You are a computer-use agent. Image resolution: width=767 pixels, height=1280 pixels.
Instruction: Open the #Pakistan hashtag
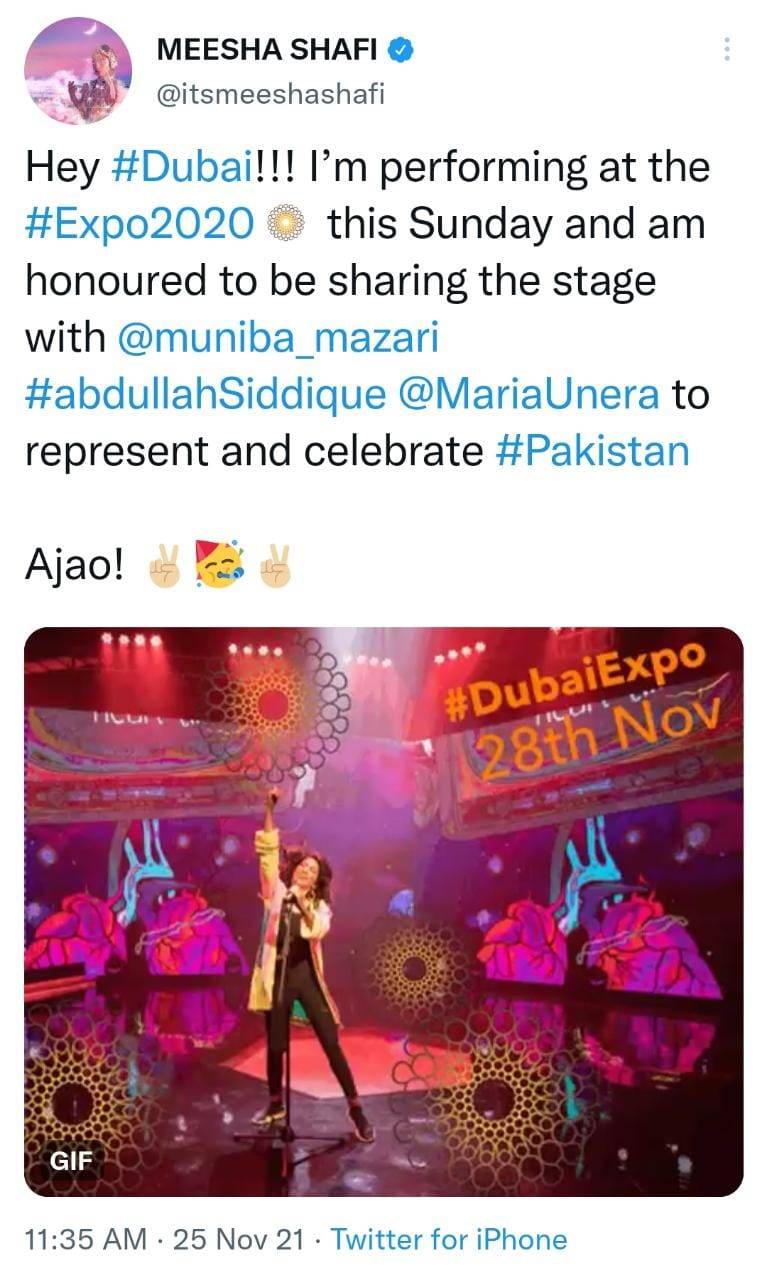[x=593, y=452]
